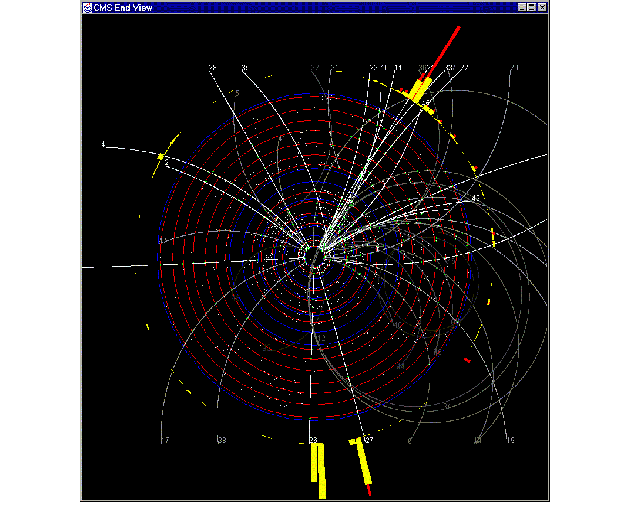Click track label 7 at bottom left
Screen dimensions: 640x512
pyautogui.click(x=166, y=440)
